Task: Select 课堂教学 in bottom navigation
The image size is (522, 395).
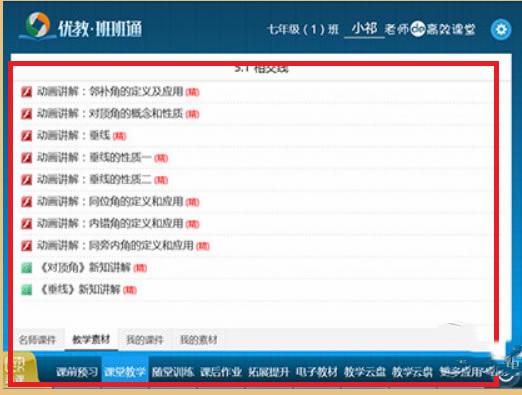Action: point(125,372)
